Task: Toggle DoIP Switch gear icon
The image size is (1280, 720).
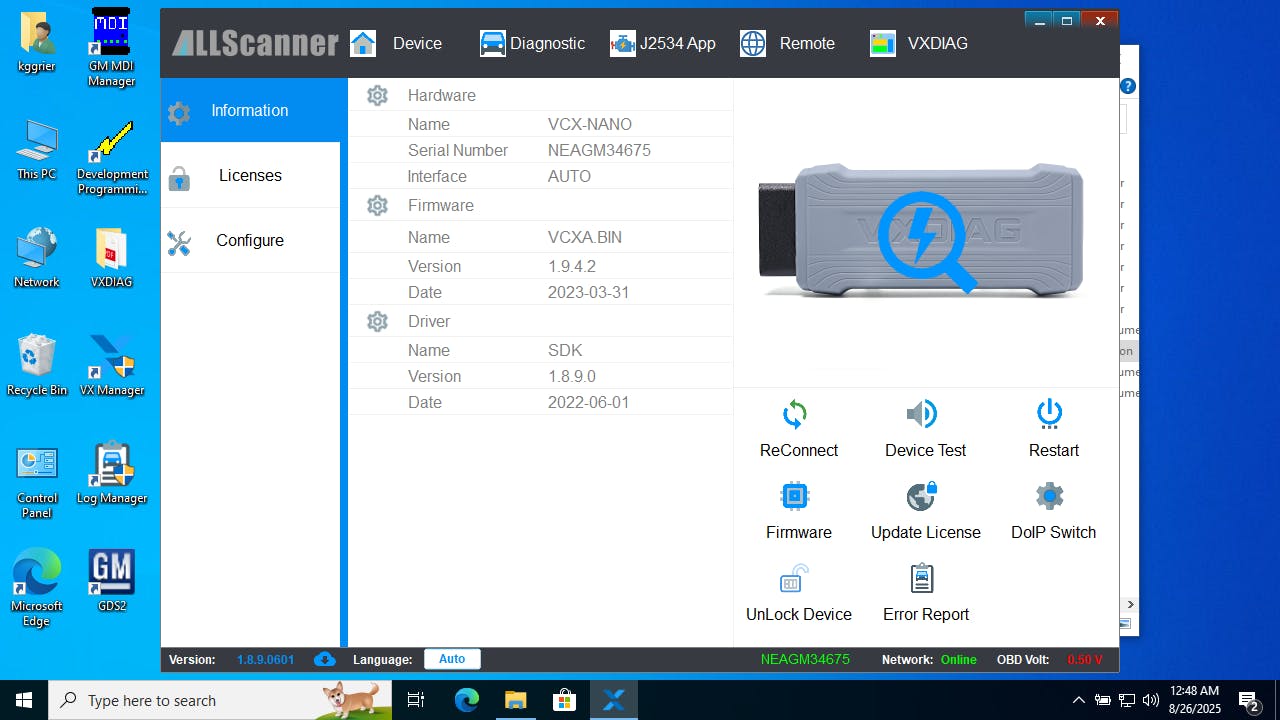Action: point(1049,496)
